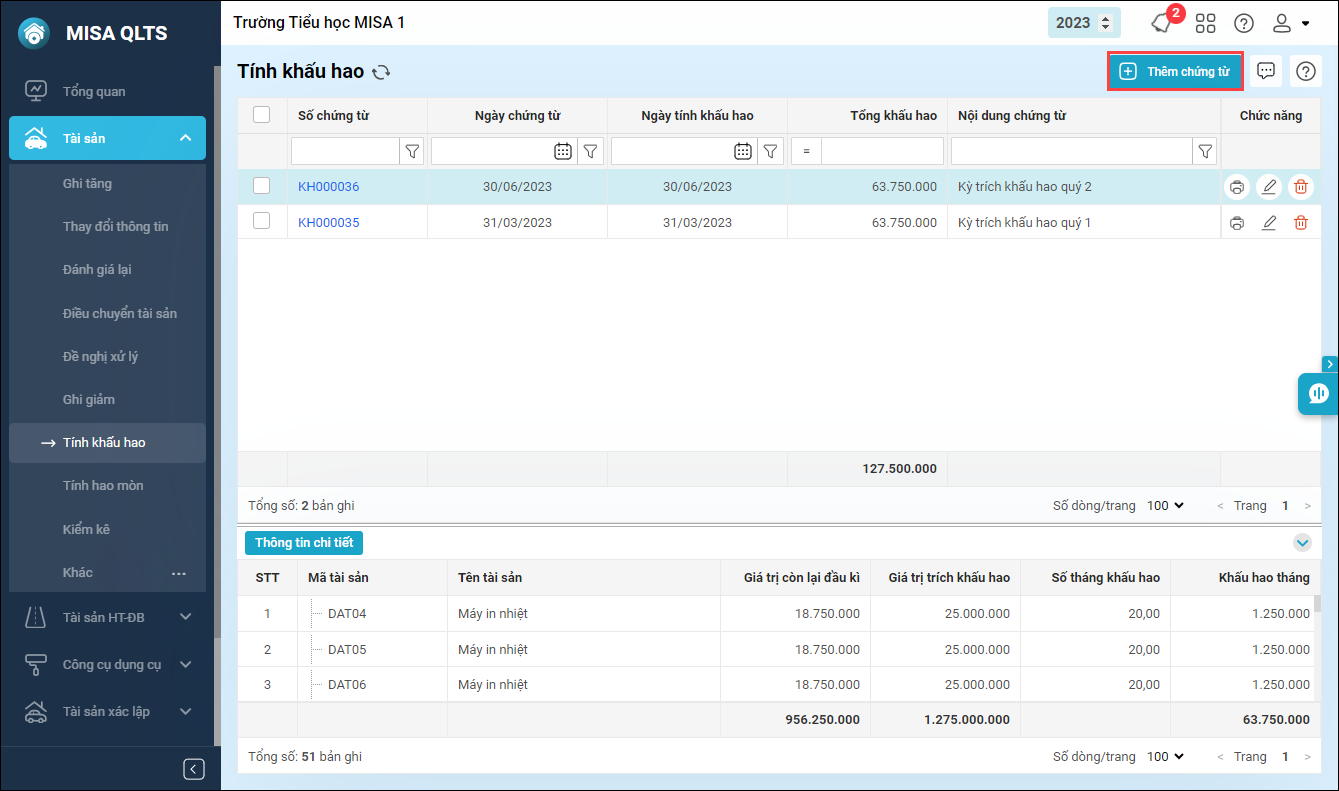
Task: Collapse the Tài sản menu section
Action: coord(186,138)
